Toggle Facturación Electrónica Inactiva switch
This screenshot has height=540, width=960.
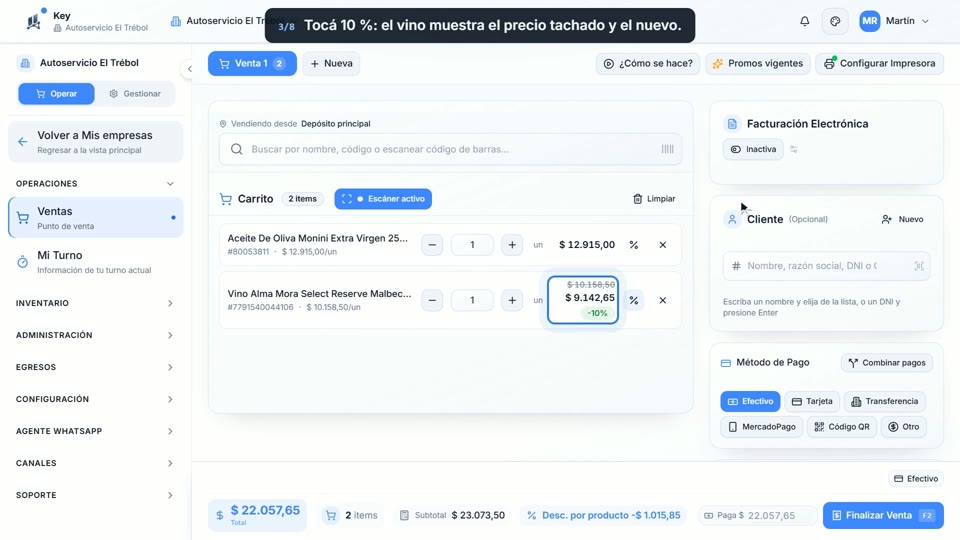[753, 149]
